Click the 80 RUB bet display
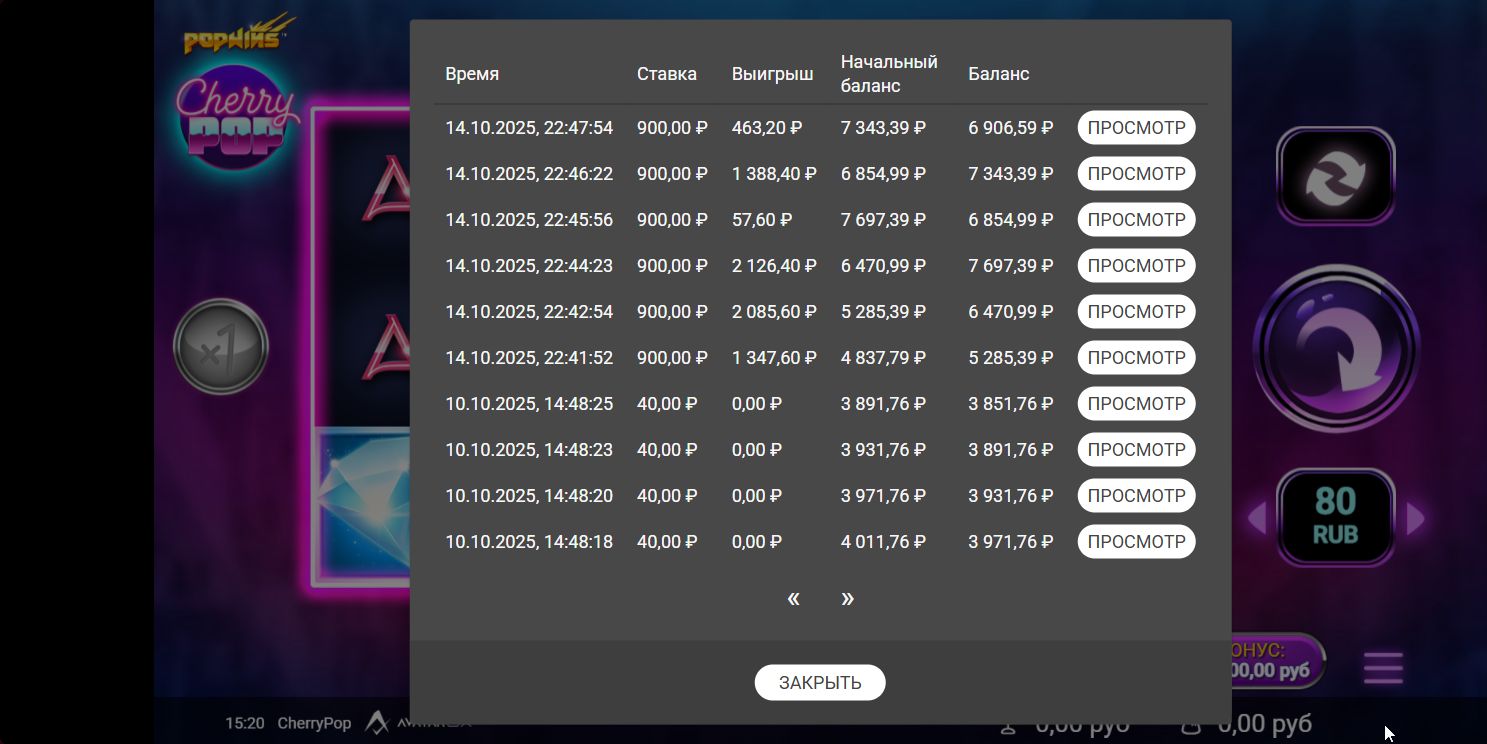 (1335, 518)
